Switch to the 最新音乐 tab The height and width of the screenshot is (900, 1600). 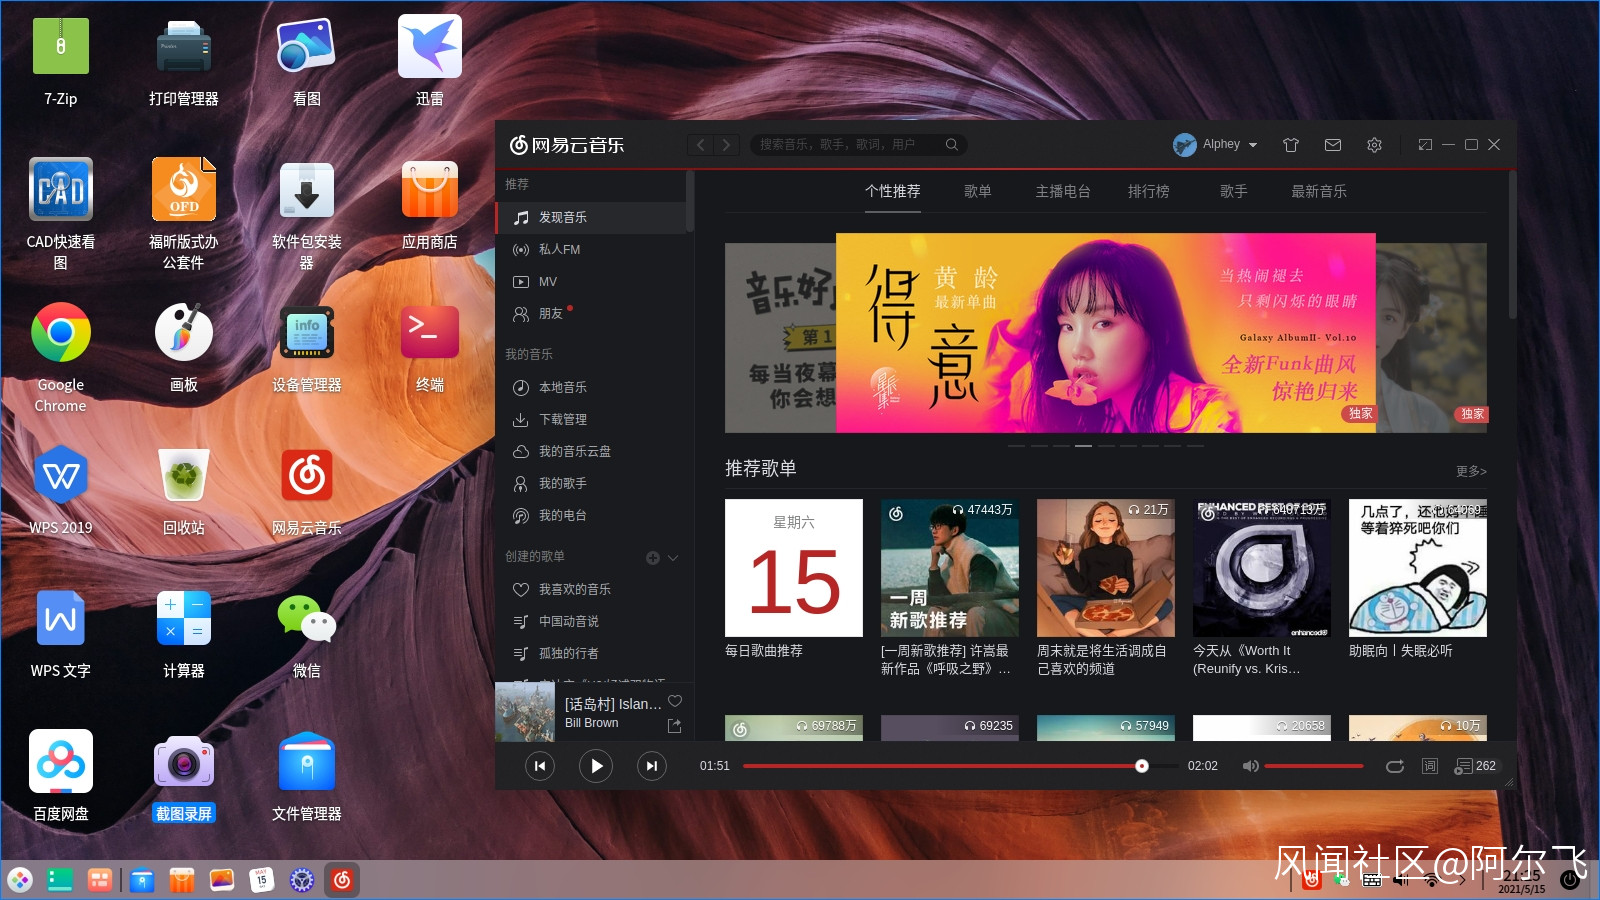1319,191
